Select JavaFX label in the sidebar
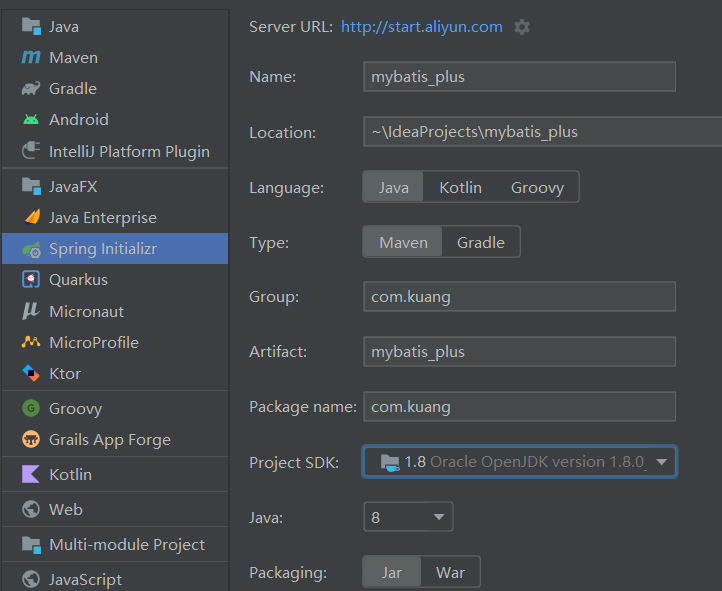This screenshot has width=722, height=591. tap(73, 186)
